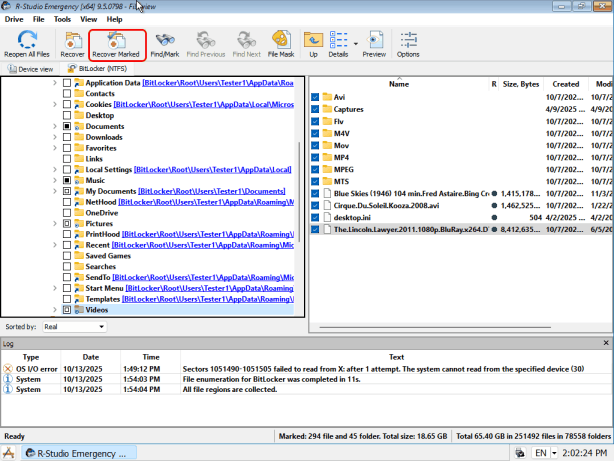The height and width of the screenshot is (461, 614).
Task: Click the Recover Marked toolbar icon
Action: tap(116, 44)
